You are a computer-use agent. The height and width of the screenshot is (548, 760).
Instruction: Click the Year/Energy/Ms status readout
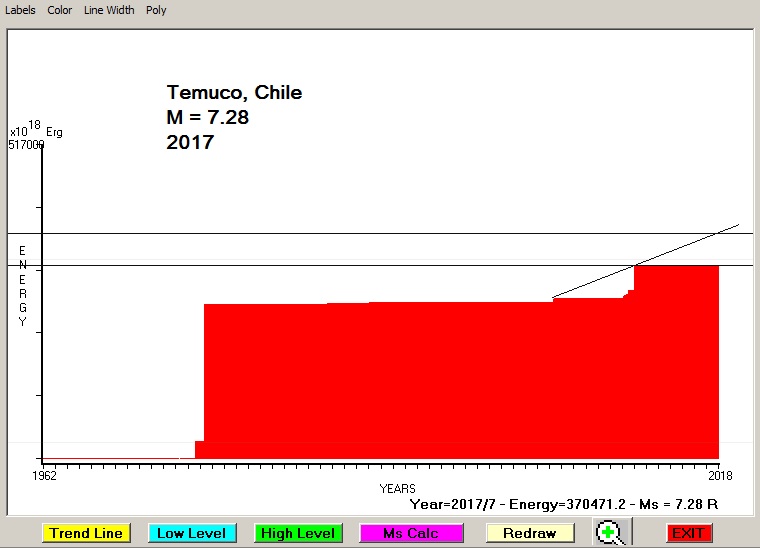coord(564,504)
